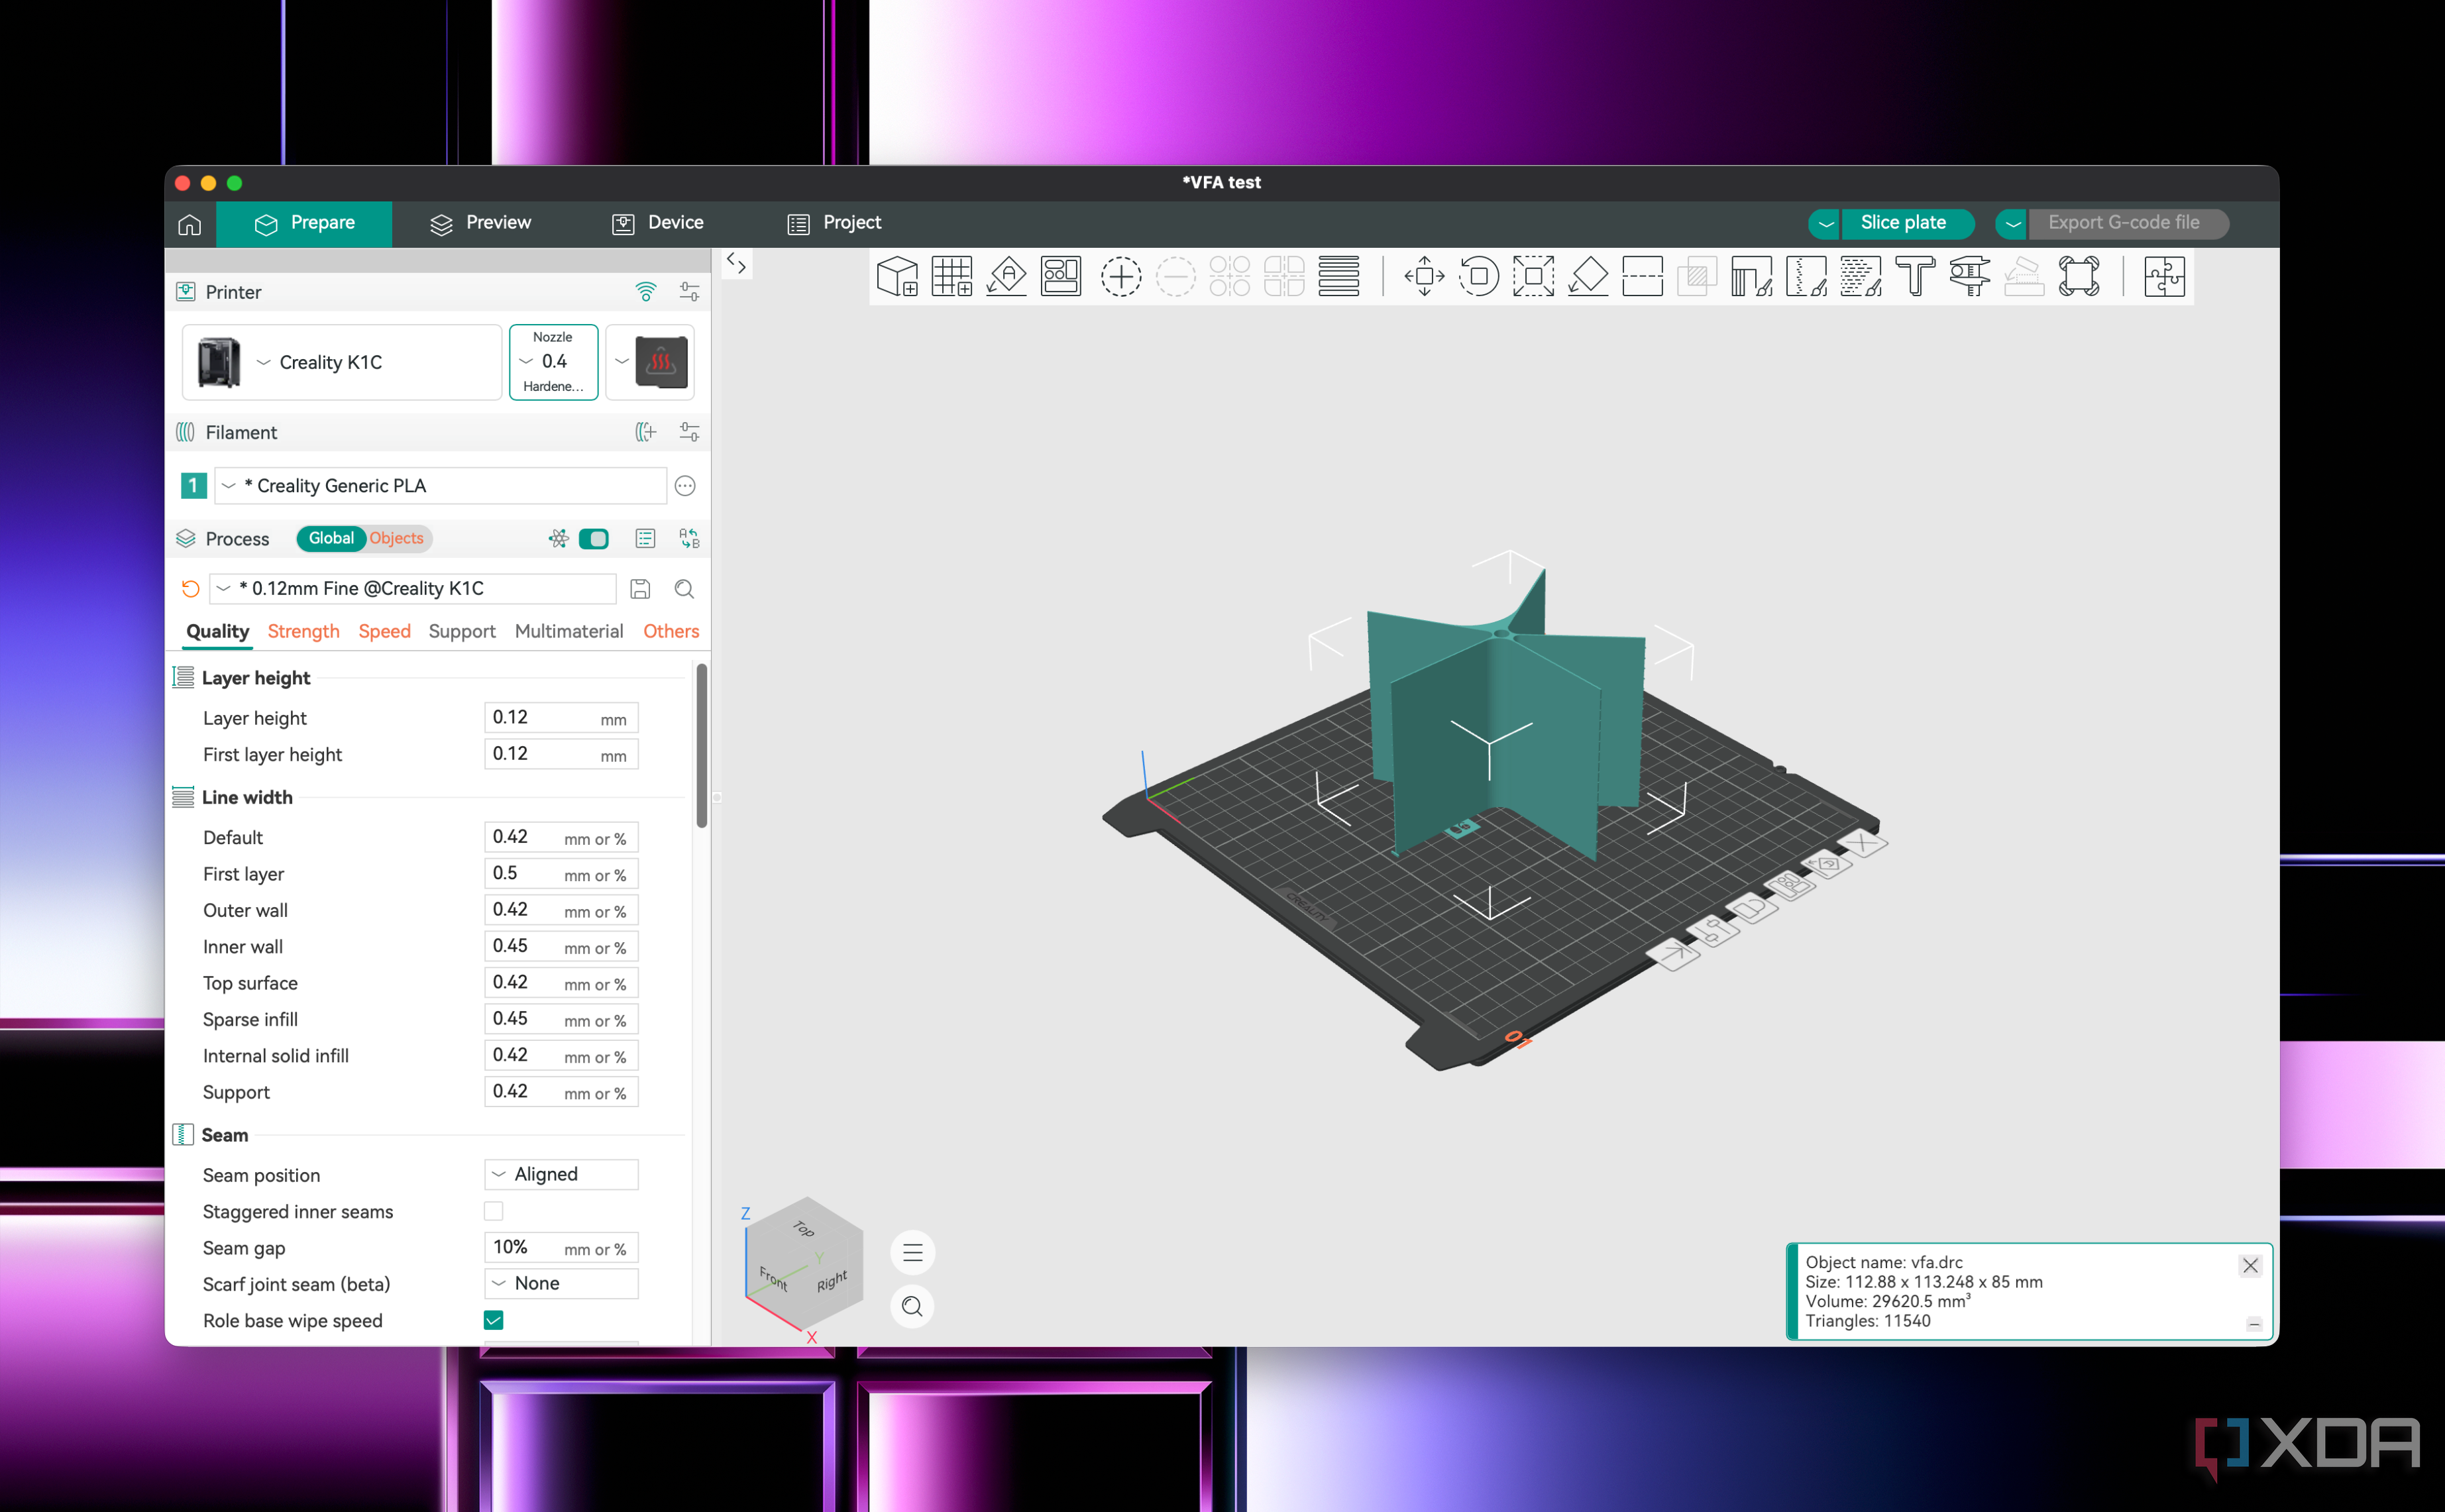Select the Text shape tool
Screen dimensions: 2445x1512
pos(1915,276)
